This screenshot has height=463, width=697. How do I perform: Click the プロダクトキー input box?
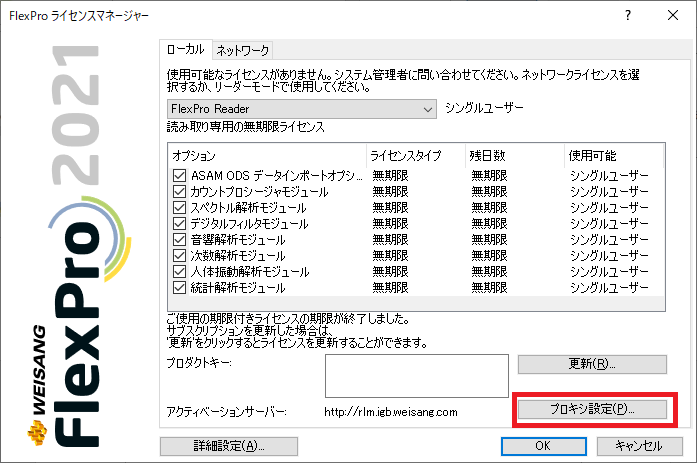(417, 376)
